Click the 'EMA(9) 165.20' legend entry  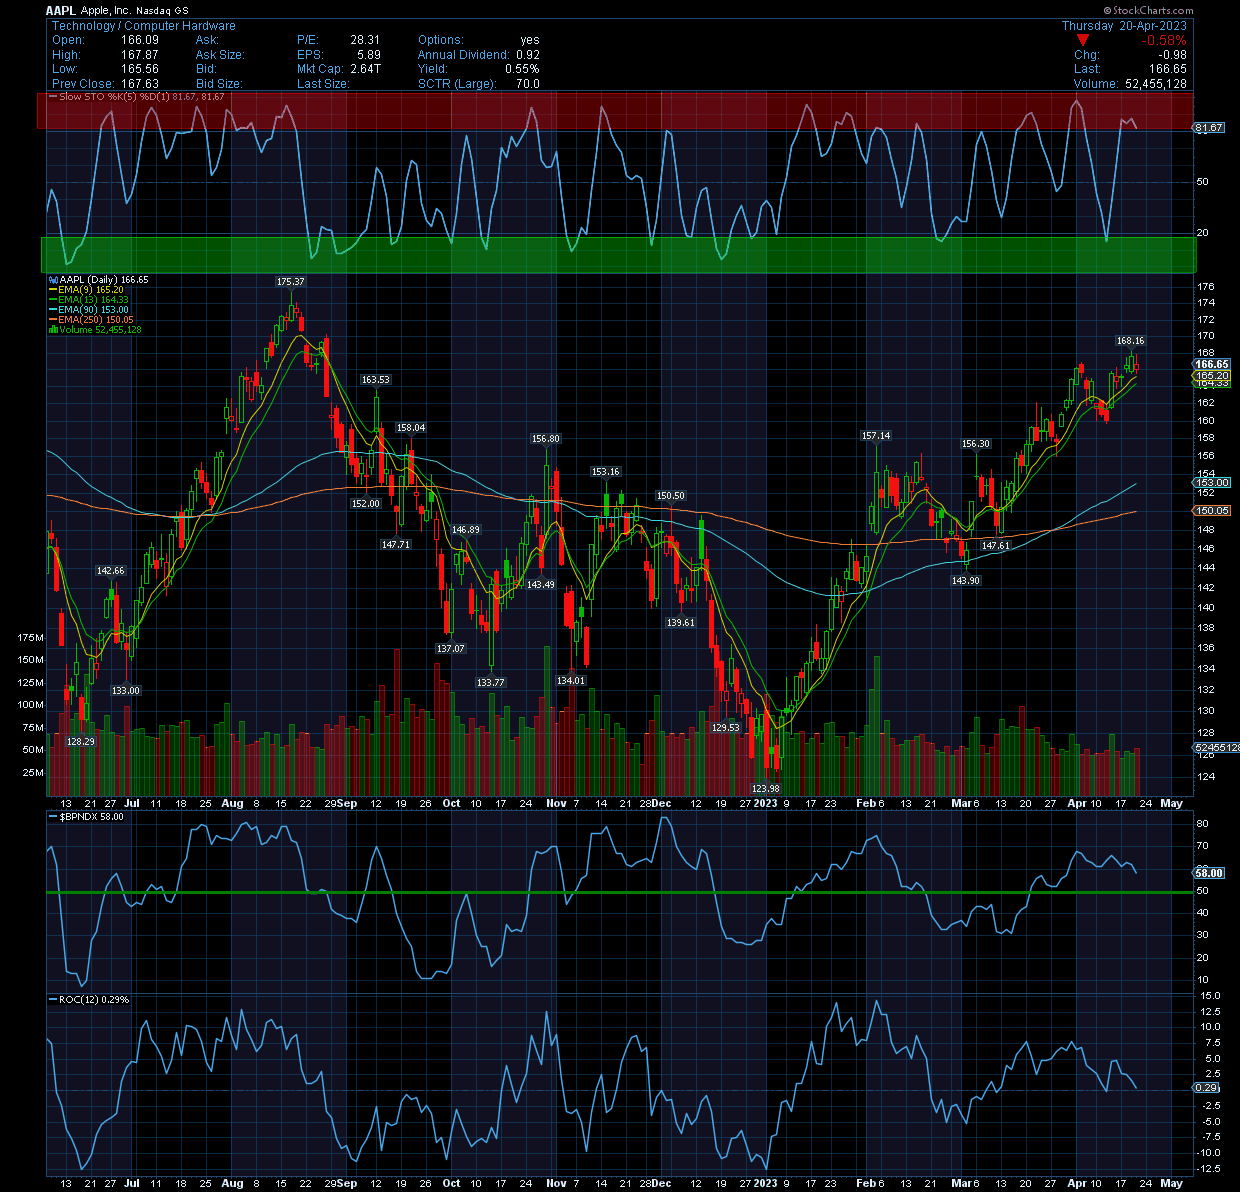point(87,290)
